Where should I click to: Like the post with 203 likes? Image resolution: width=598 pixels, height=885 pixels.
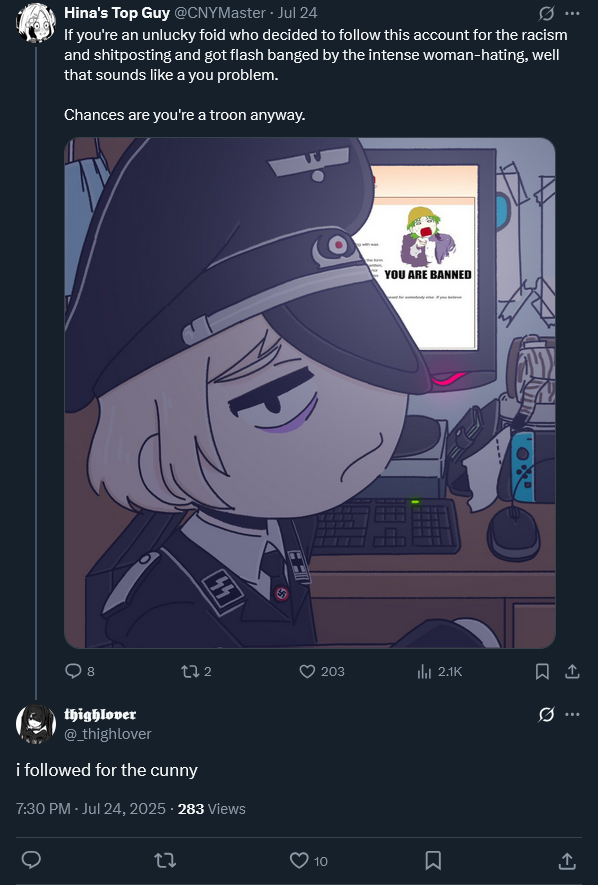coord(322,671)
